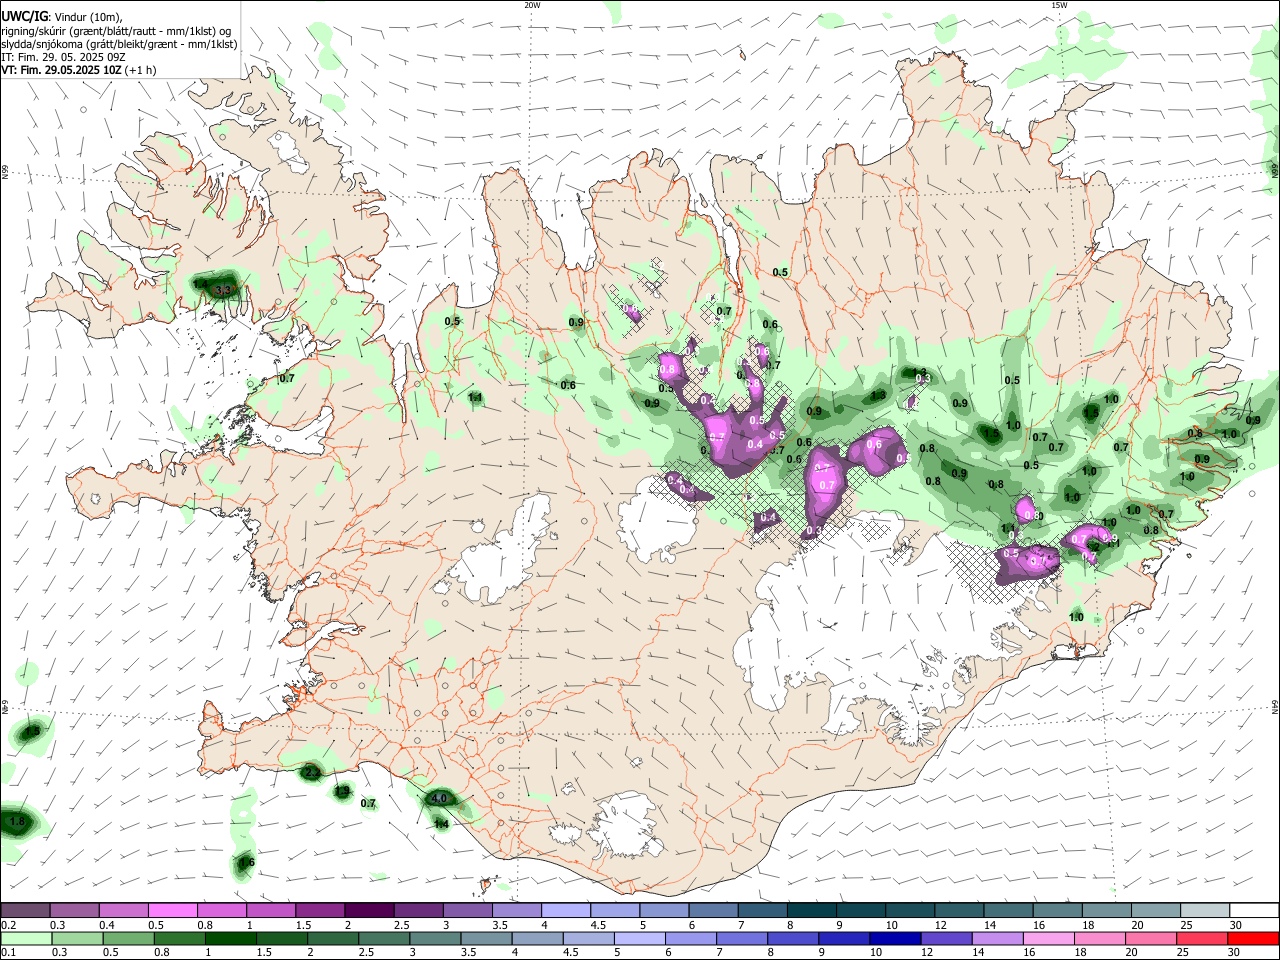This screenshot has height=960, width=1280.
Task: Select the grey-green rain swatch labeled 3
Action: pos(434,938)
